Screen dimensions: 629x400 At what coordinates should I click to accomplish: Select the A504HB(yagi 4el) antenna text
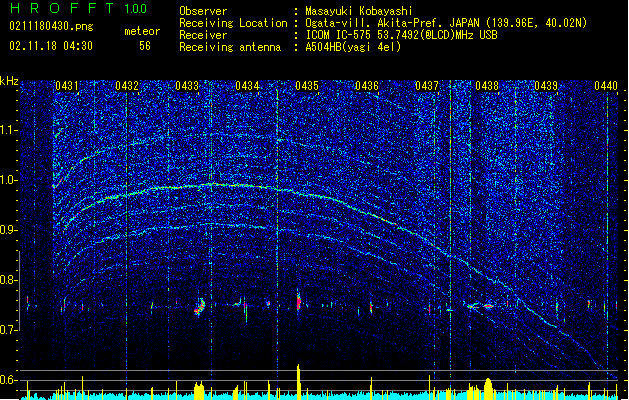pos(353,47)
